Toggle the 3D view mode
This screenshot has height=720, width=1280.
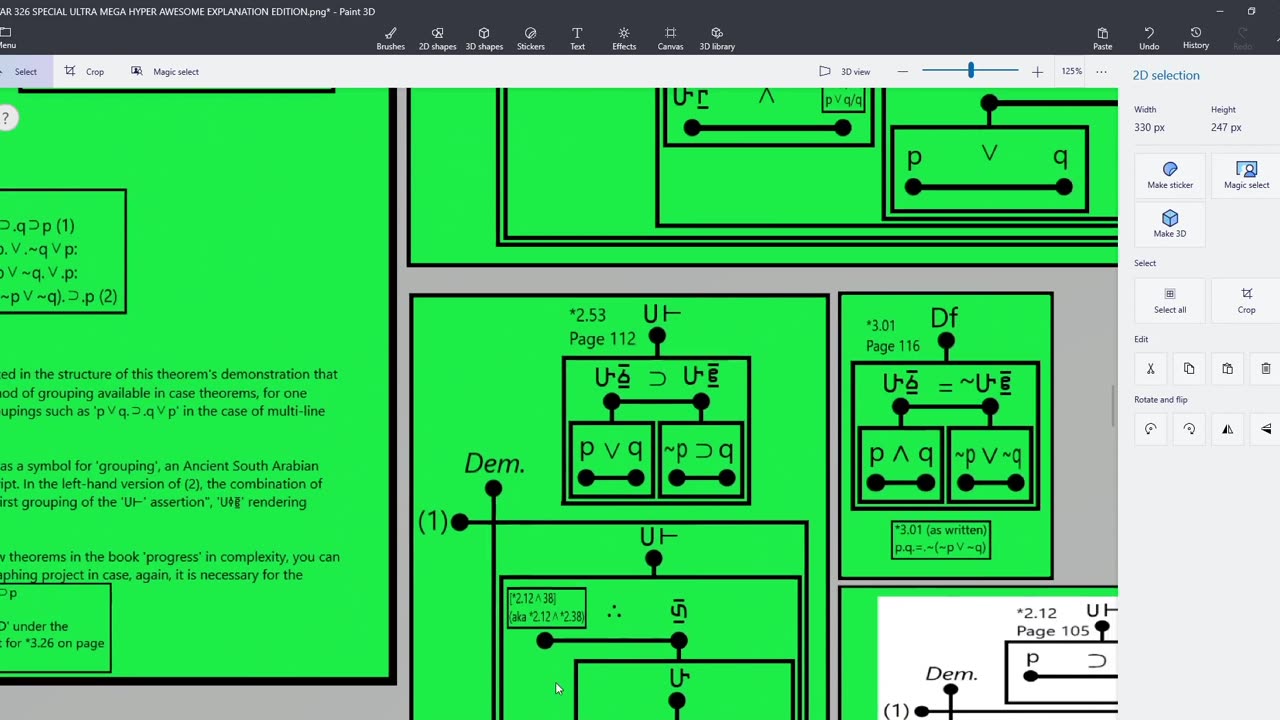844,72
